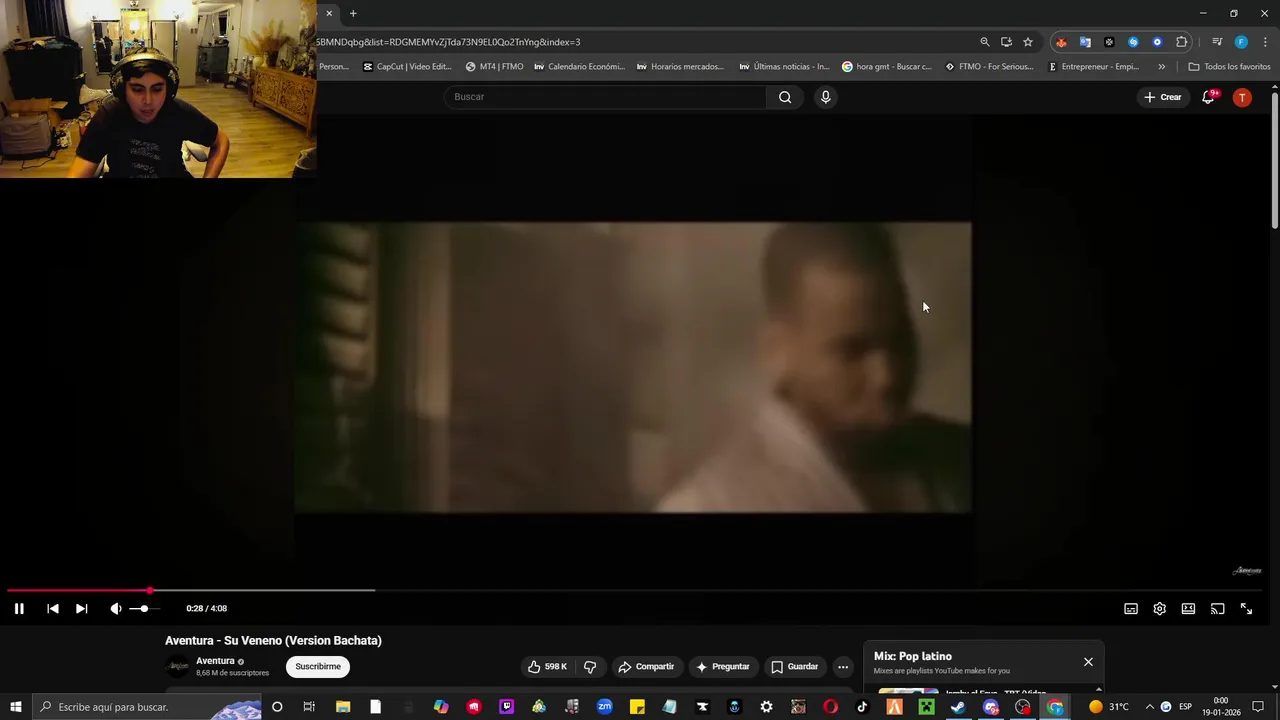Subscribe with the Suscribirme button

click(x=318, y=667)
